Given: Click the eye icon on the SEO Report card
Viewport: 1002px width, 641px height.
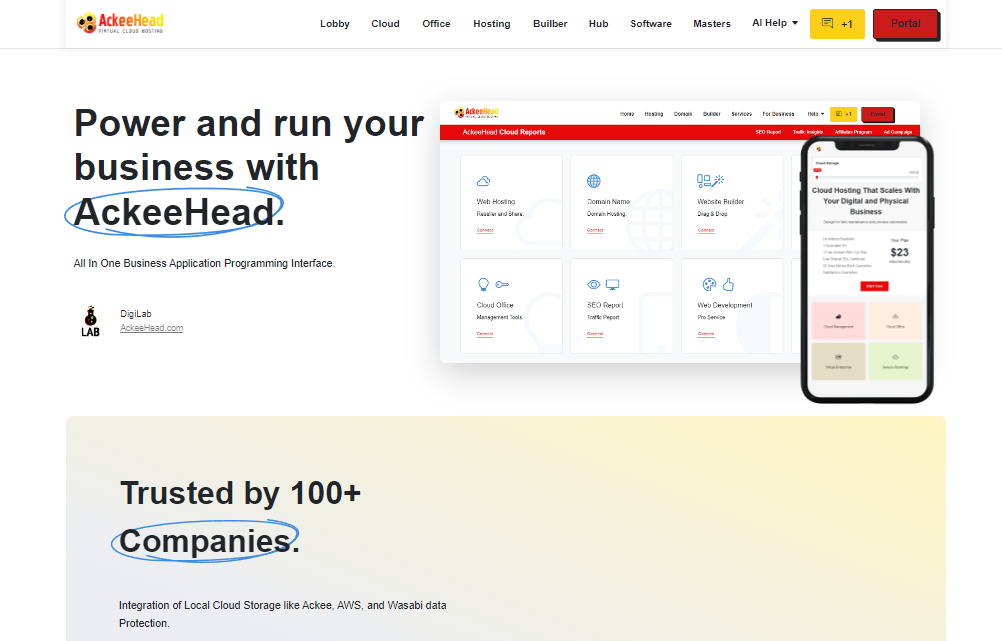Looking at the screenshot, I should [x=594, y=284].
